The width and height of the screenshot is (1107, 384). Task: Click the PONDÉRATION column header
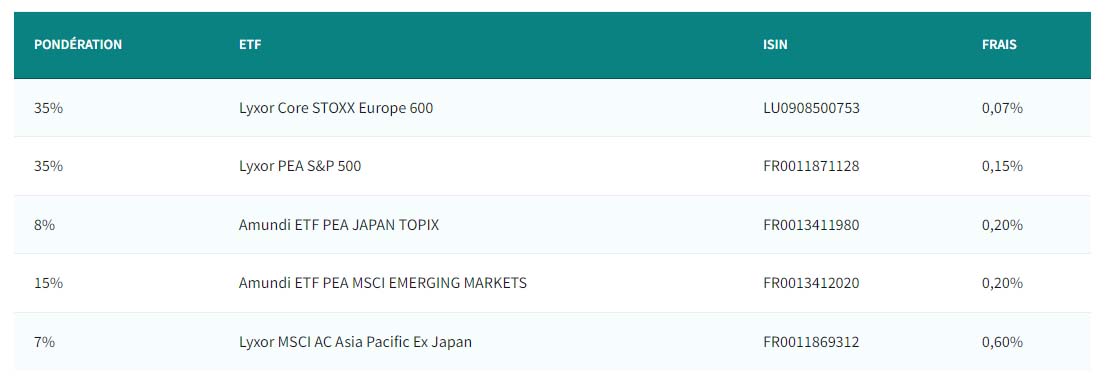(78, 44)
